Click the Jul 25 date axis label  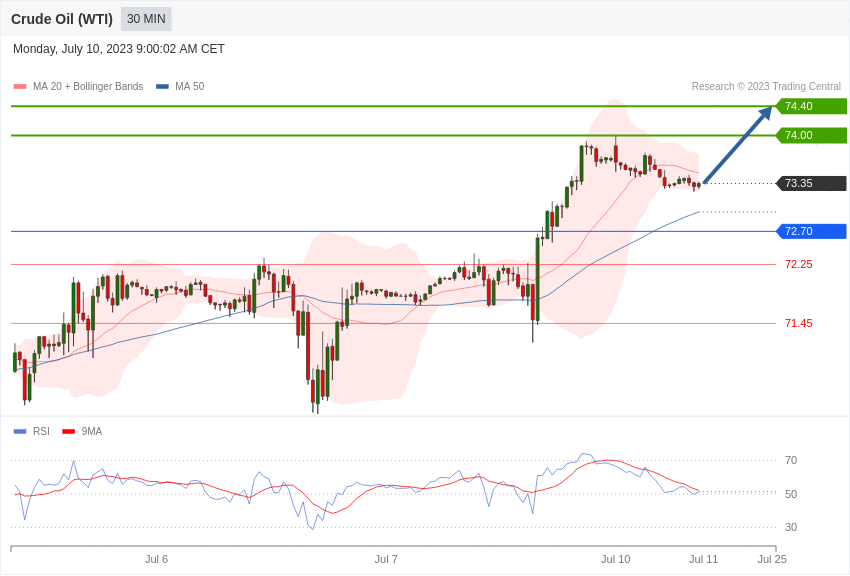pos(772,559)
